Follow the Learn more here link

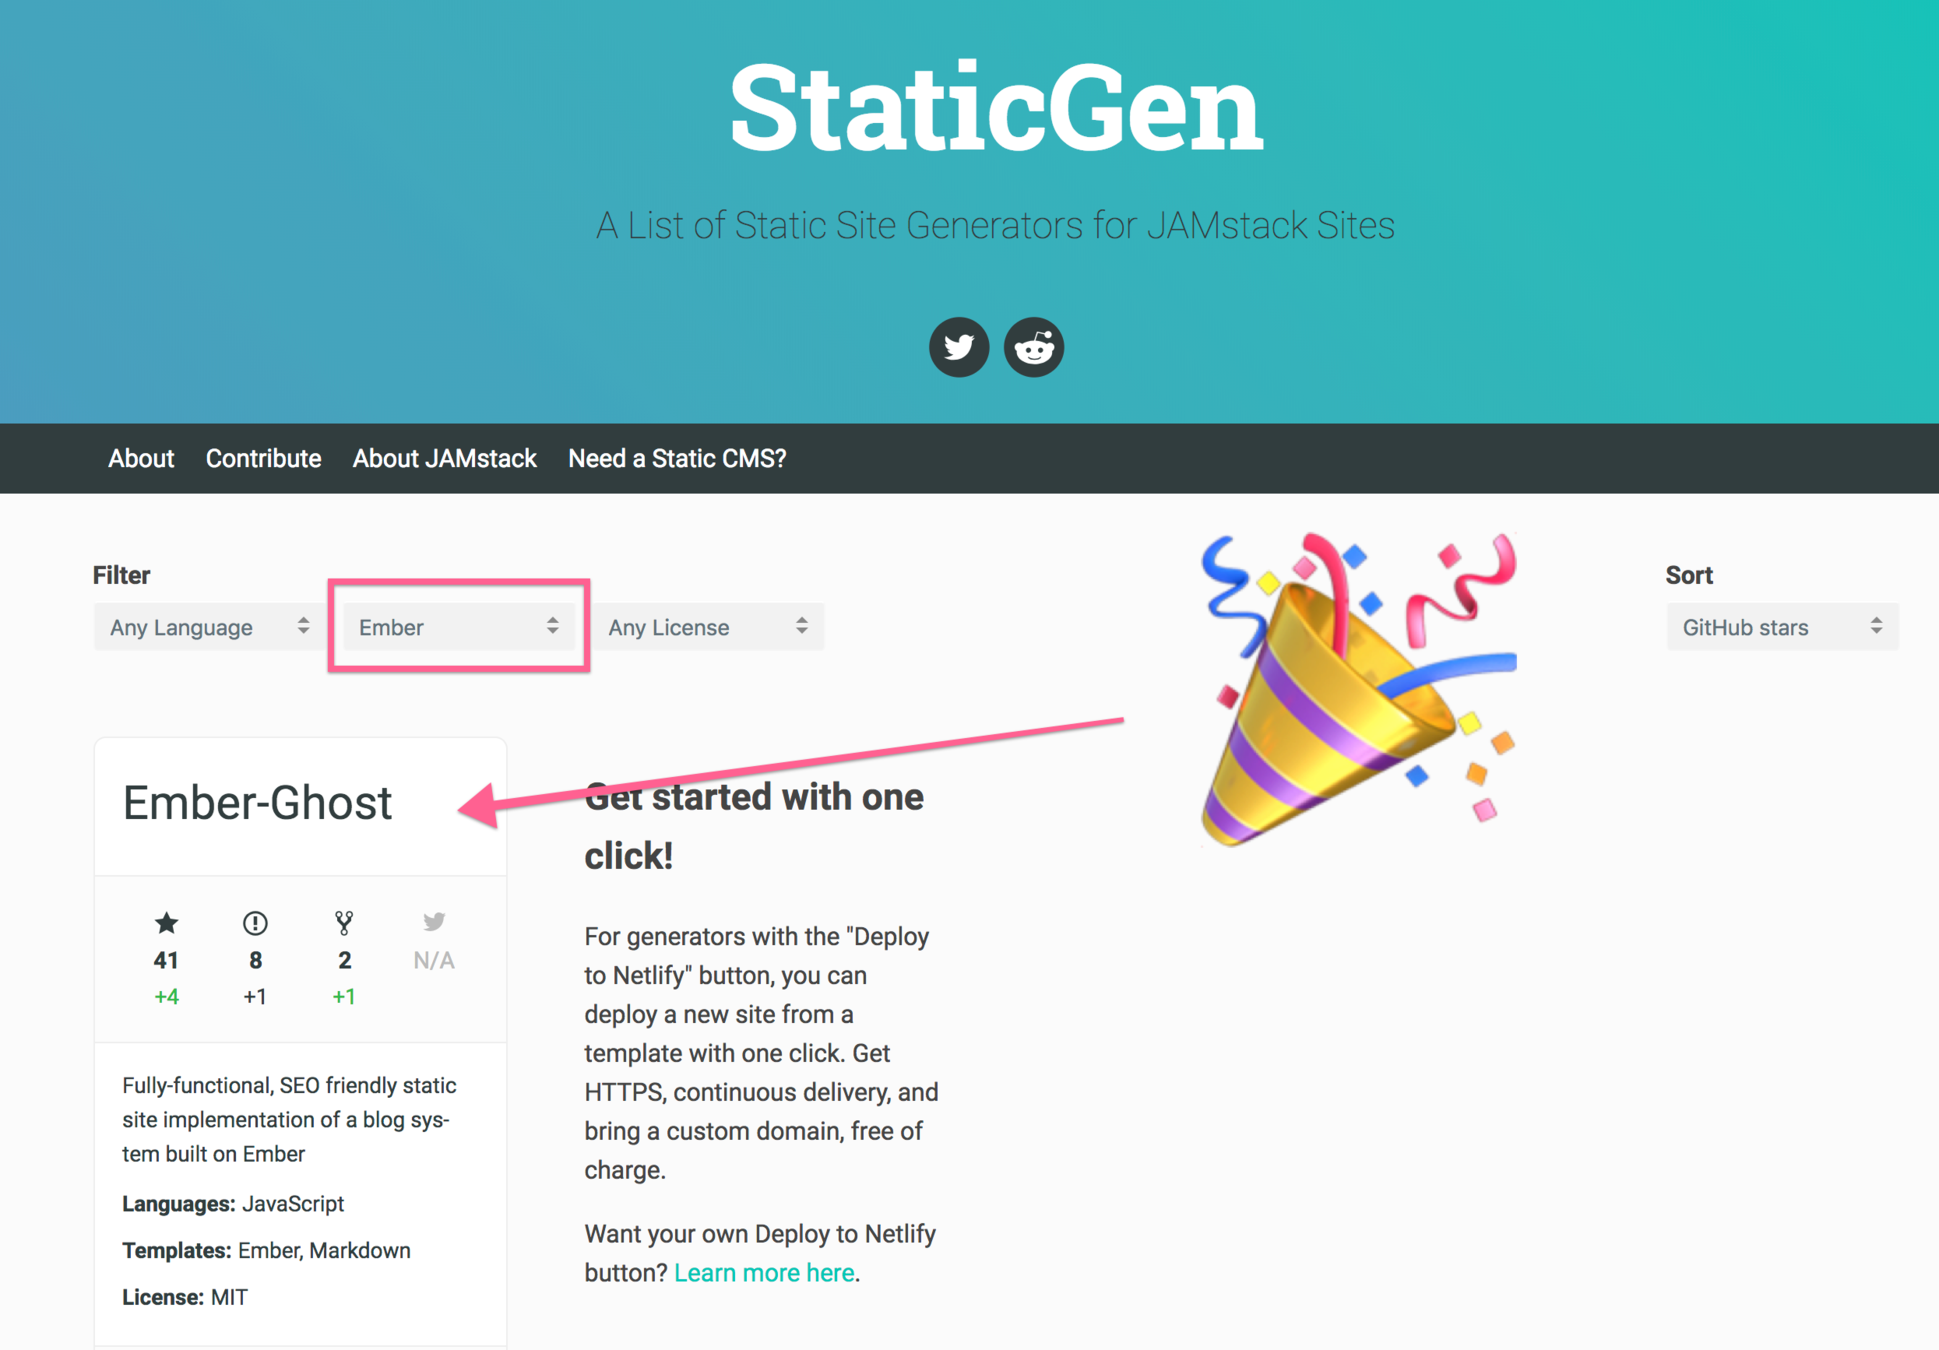pyautogui.click(x=764, y=1273)
